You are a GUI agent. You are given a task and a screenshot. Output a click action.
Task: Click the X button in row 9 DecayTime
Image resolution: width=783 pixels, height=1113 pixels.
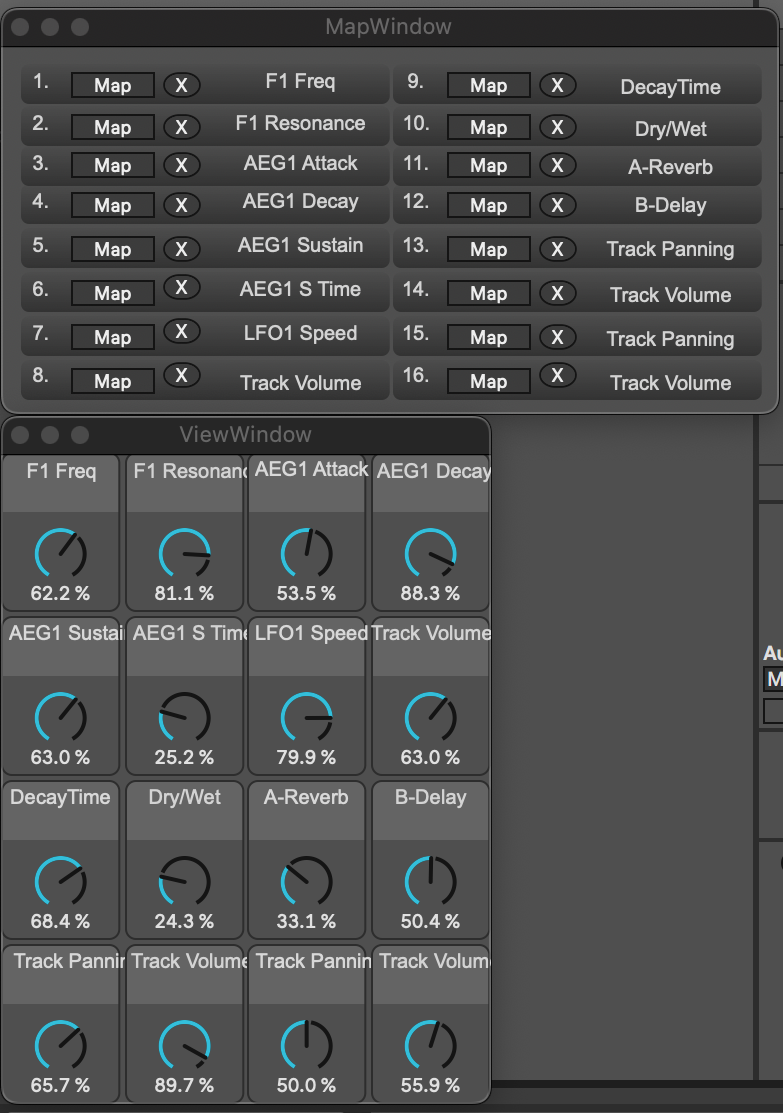[x=557, y=85]
